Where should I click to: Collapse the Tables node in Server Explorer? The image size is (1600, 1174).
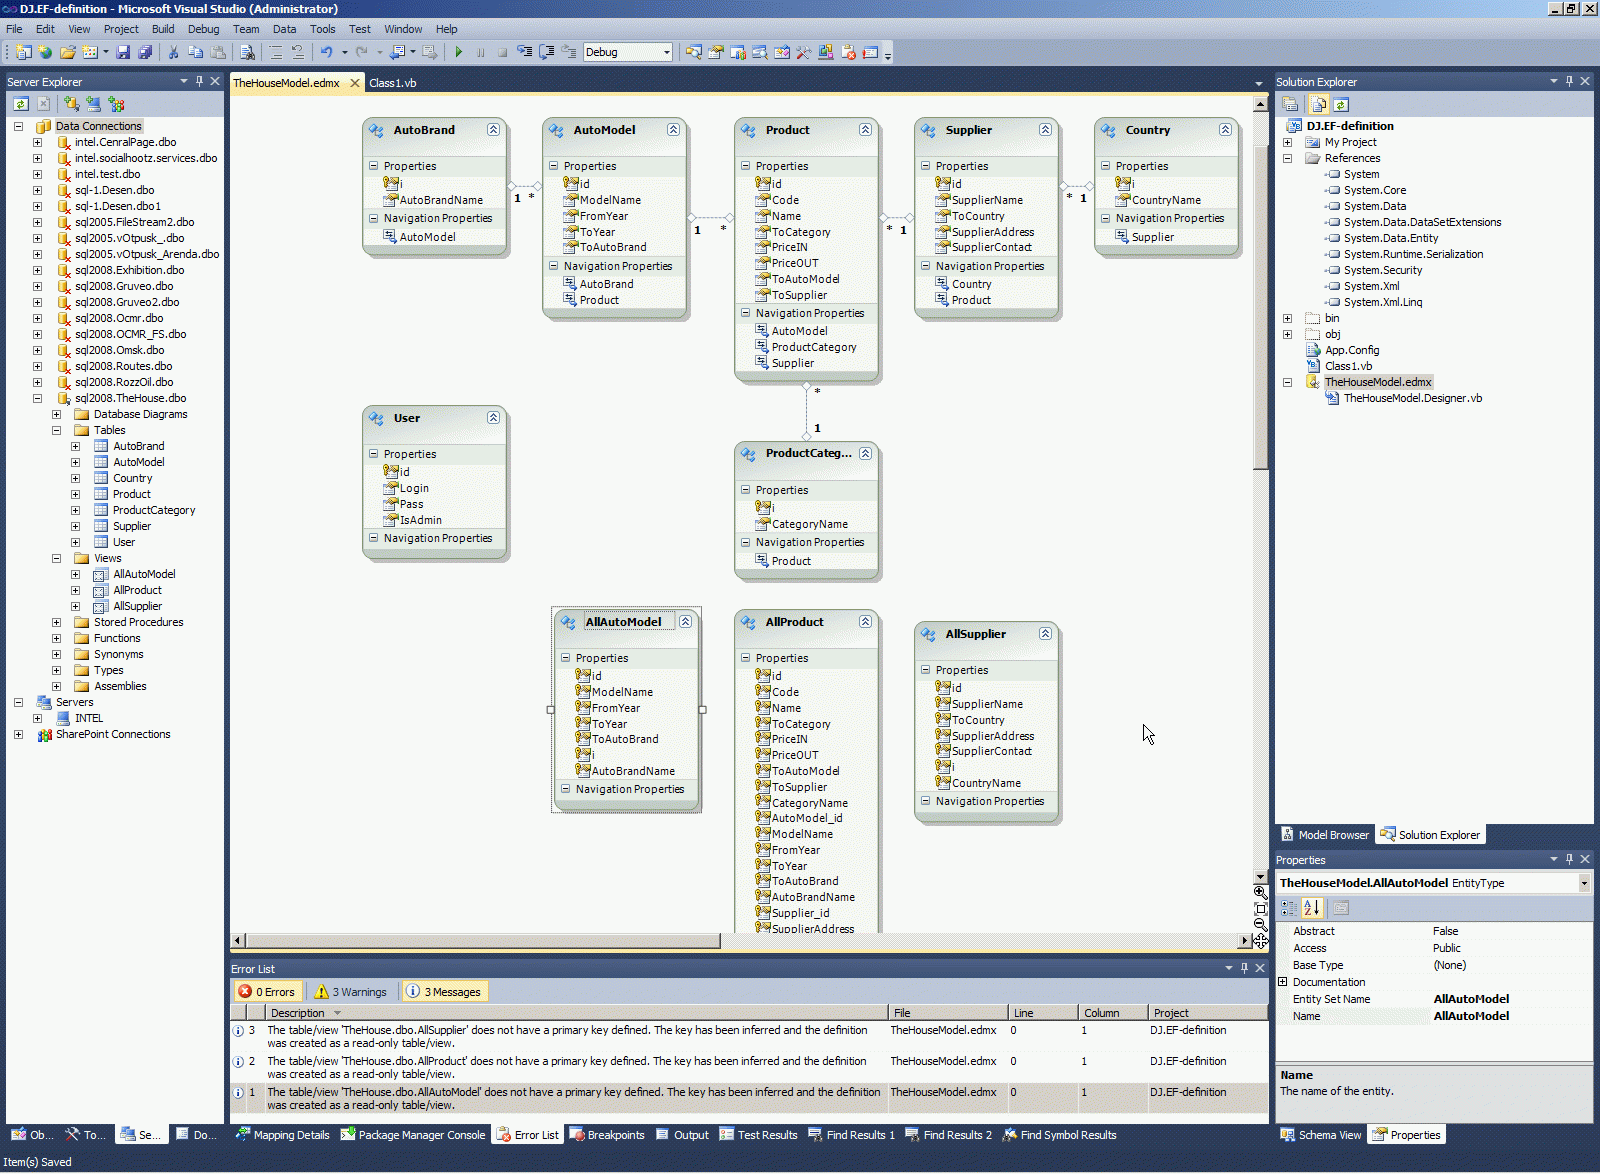(56, 430)
